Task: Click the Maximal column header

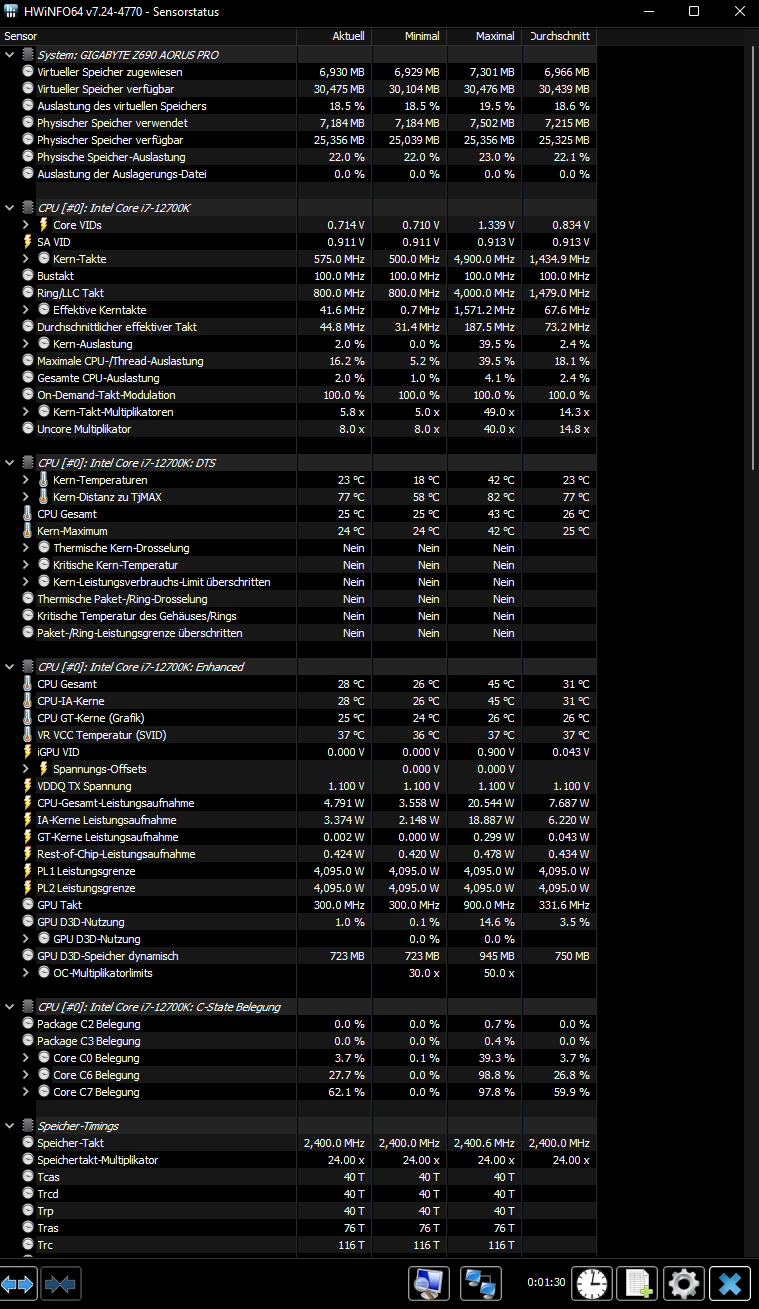Action: point(484,36)
